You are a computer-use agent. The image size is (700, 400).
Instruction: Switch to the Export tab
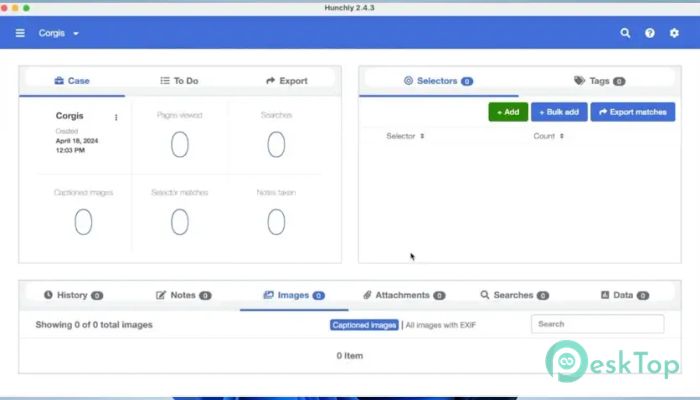(287, 81)
